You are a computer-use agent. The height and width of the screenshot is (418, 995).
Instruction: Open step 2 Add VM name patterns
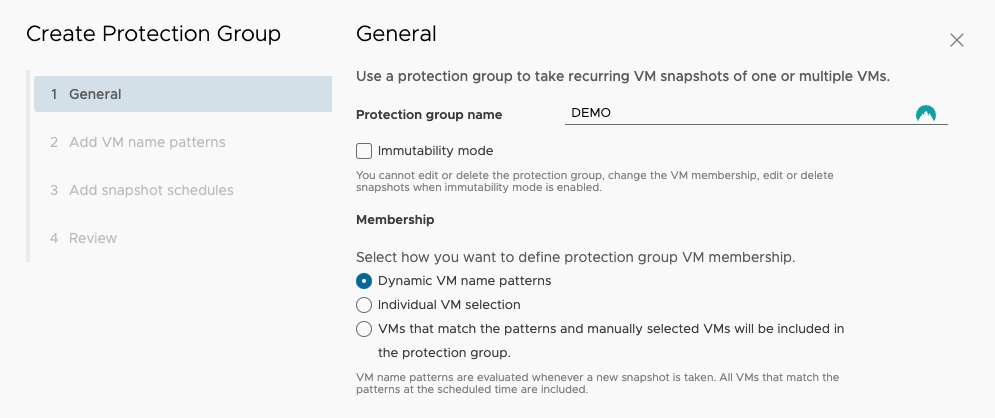pyautogui.click(x=183, y=142)
